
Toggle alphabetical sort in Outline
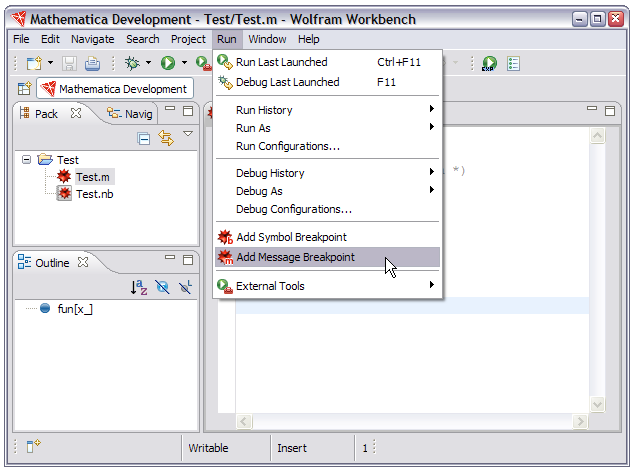pyautogui.click(x=139, y=287)
